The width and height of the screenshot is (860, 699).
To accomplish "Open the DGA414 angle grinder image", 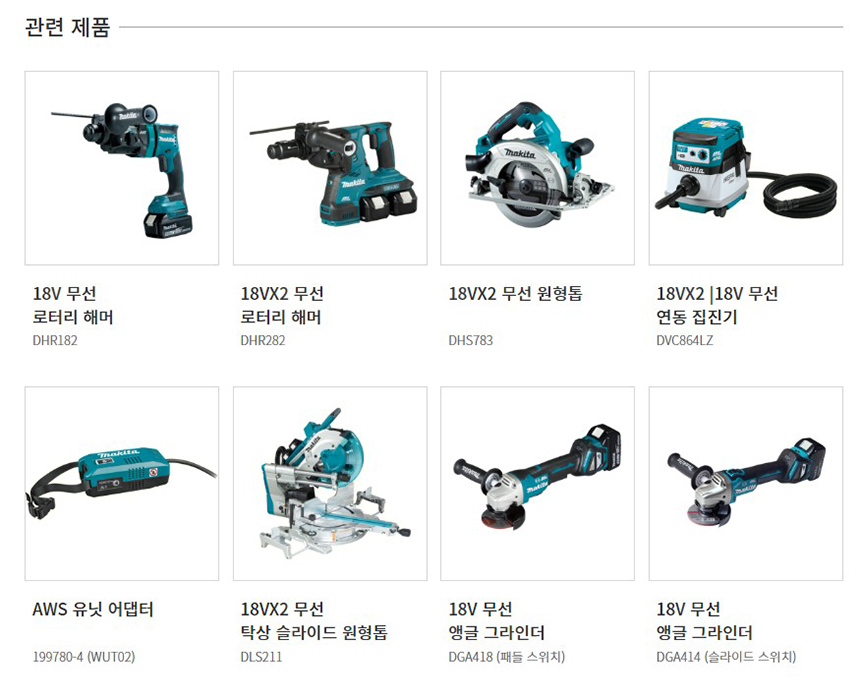I will (x=746, y=483).
